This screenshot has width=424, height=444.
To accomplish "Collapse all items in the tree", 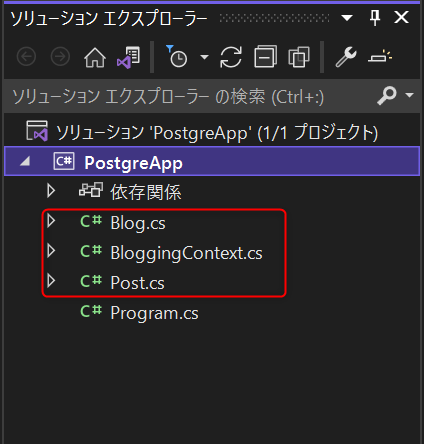I will pyautogui.click(x=265, y=57).
